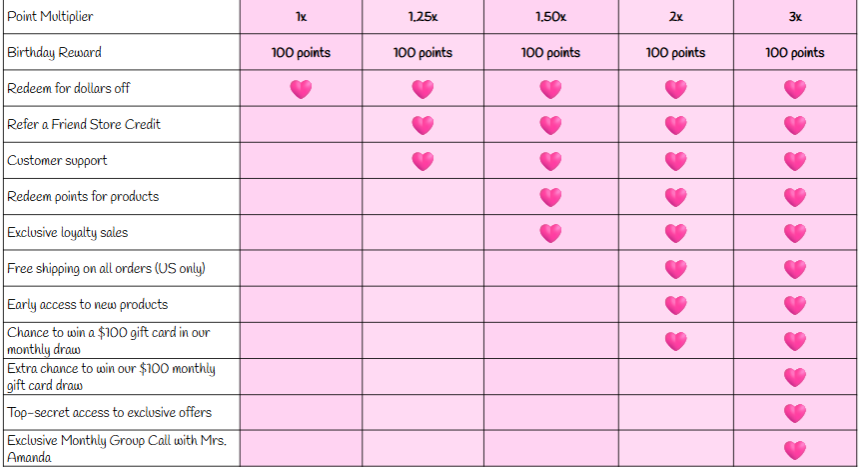This screenshot has height=468, width=861.
Task: Click the 1.50x heart for Redeem points for products
Action: coord(551,197)
